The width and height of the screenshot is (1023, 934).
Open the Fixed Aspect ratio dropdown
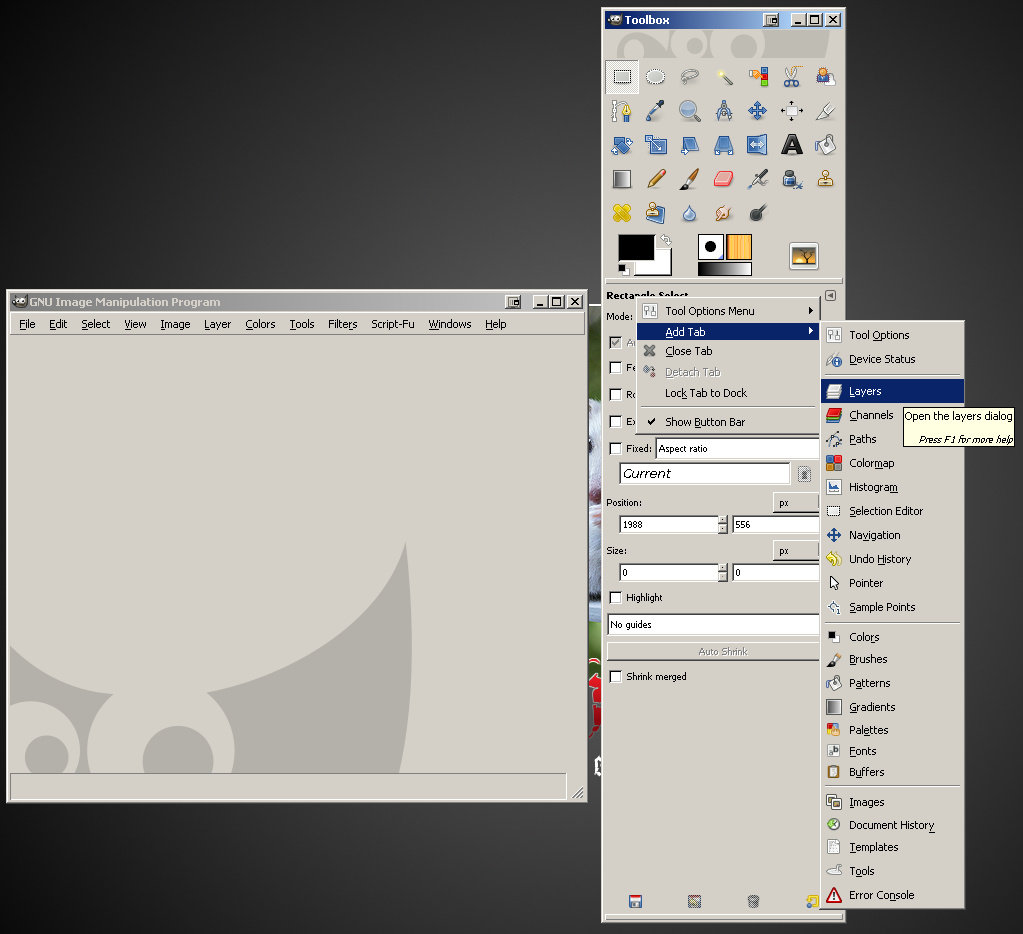pos(737,449)
